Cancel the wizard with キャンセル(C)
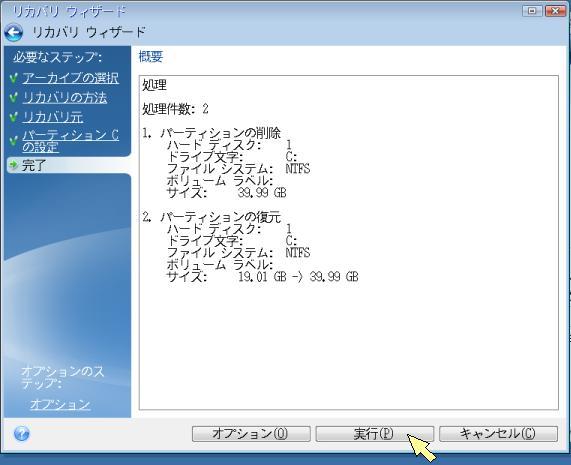Image resolution: width=571 pixels, height=465 pixels. coord(498,434)
